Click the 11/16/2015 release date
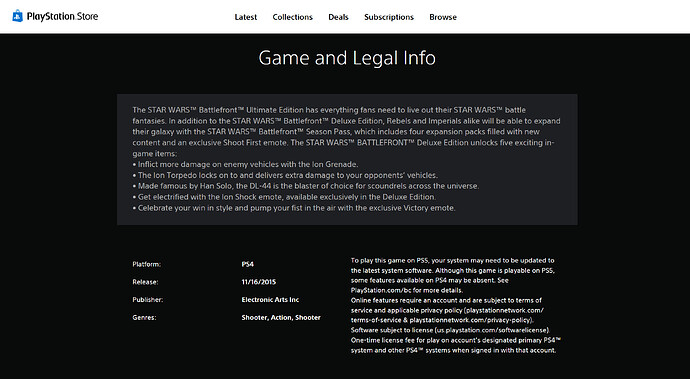 [259, 282]
